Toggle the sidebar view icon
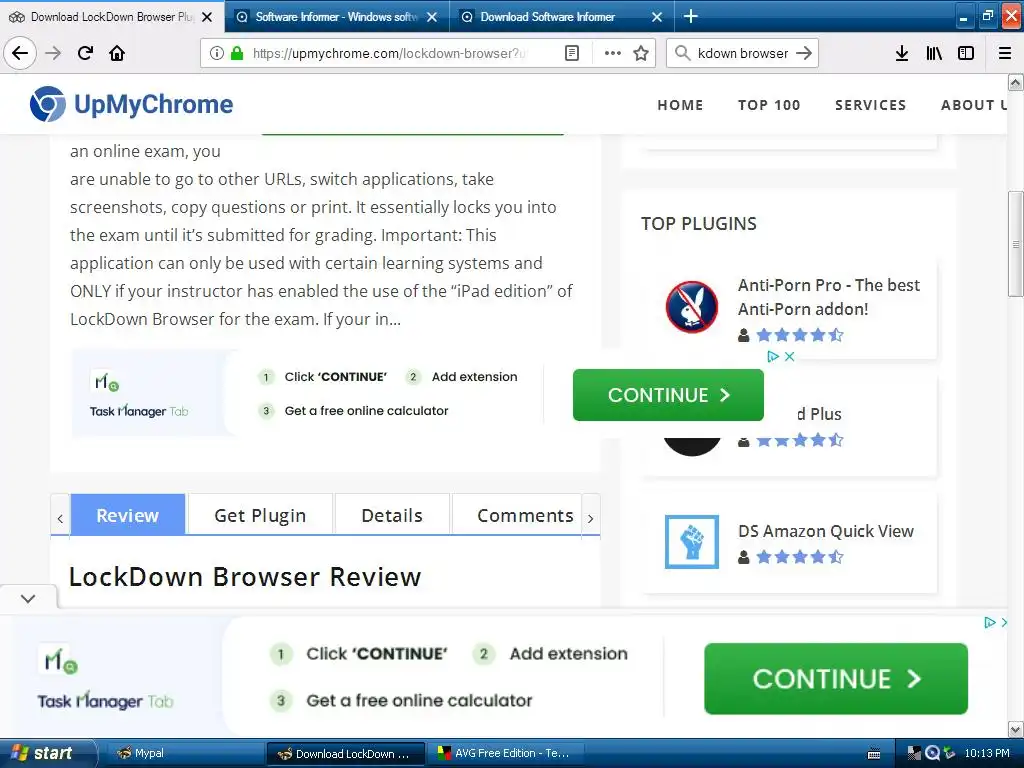Screen dimensions: 1024x768 pyautogui.click(x=966, y=53)
